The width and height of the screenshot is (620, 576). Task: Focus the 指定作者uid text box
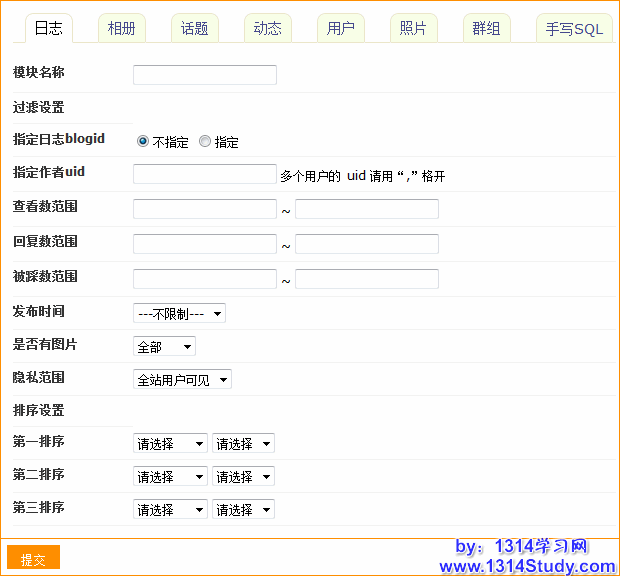[x=205, y=174]
